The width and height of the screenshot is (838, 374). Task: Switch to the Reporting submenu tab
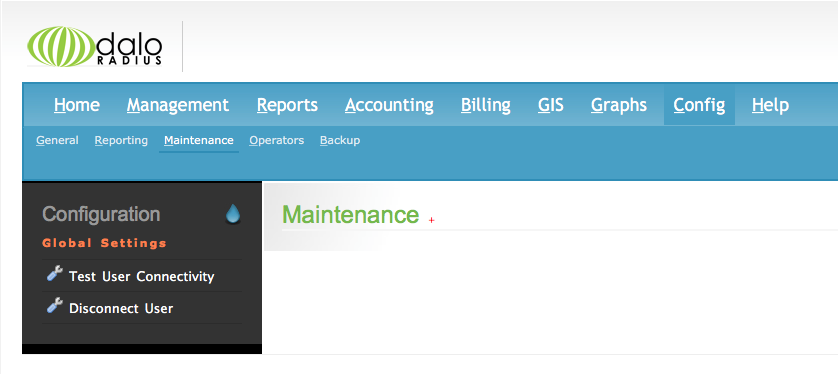point(121,141)
